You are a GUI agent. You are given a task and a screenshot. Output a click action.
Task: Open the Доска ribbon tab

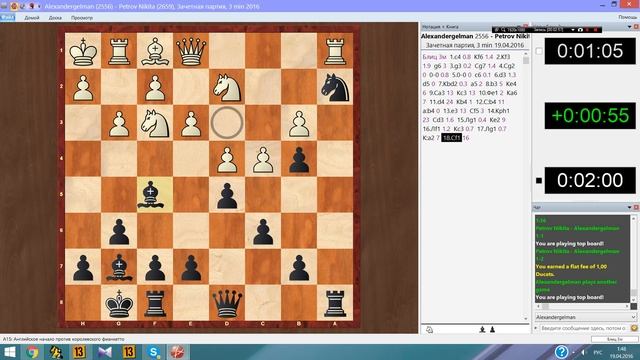(x=55, y=18)
